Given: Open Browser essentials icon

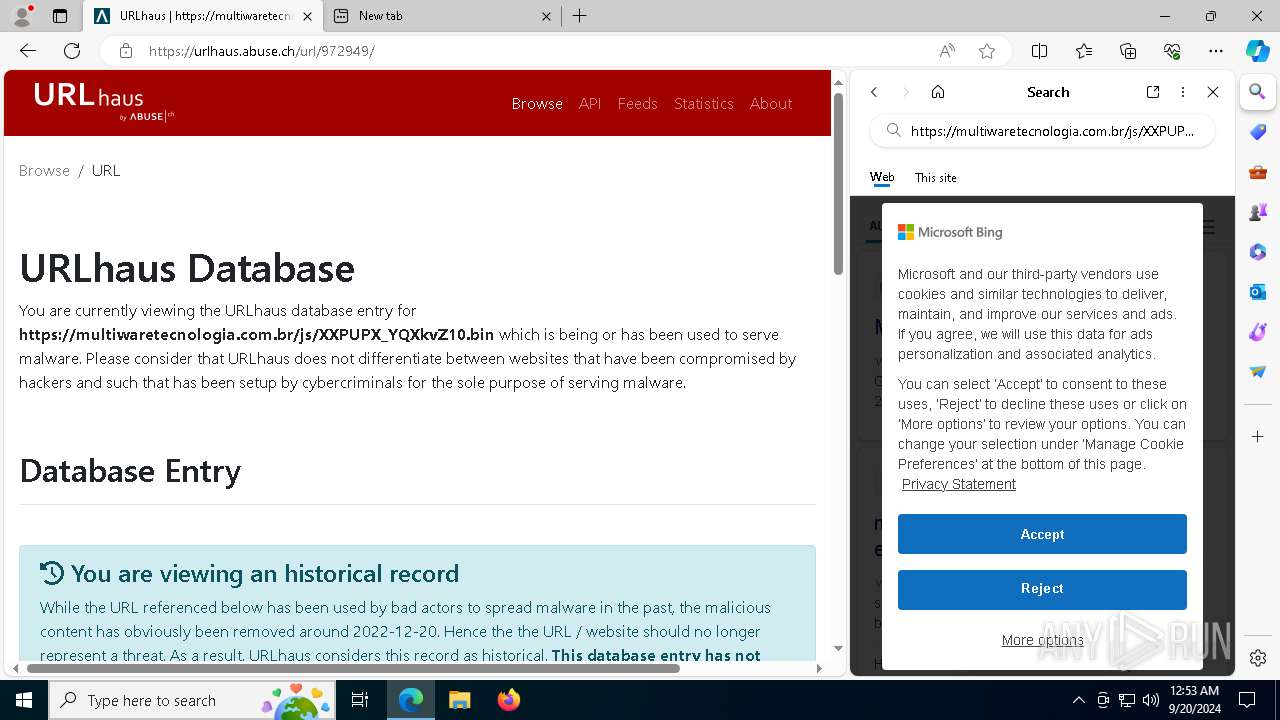Looking at the screenshot, I should click(1172, 51).
